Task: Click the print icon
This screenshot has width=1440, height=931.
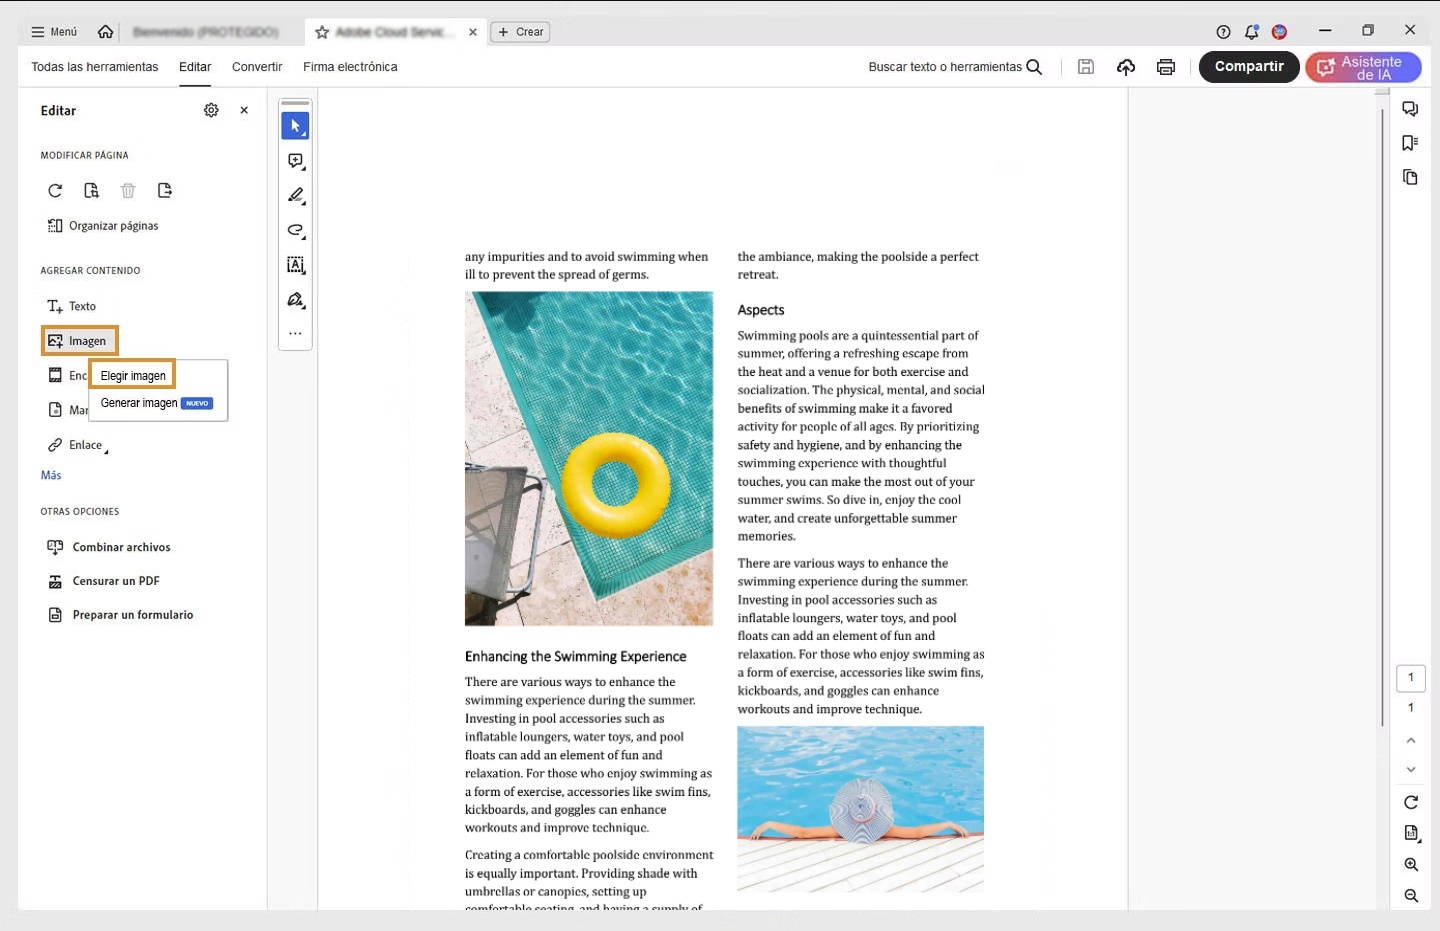Action: [1166, 67]
